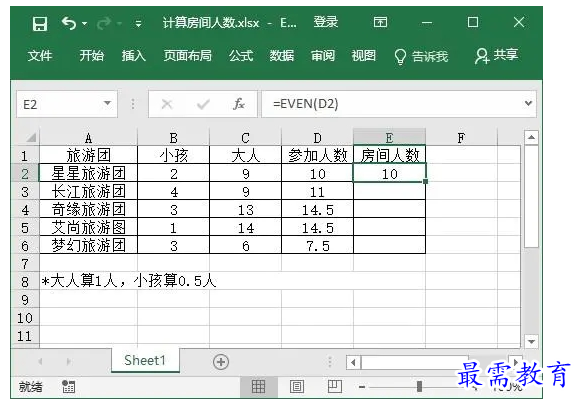Select row 2 header
This screenshot has height=406, width=579.
[x=25, y=173]
